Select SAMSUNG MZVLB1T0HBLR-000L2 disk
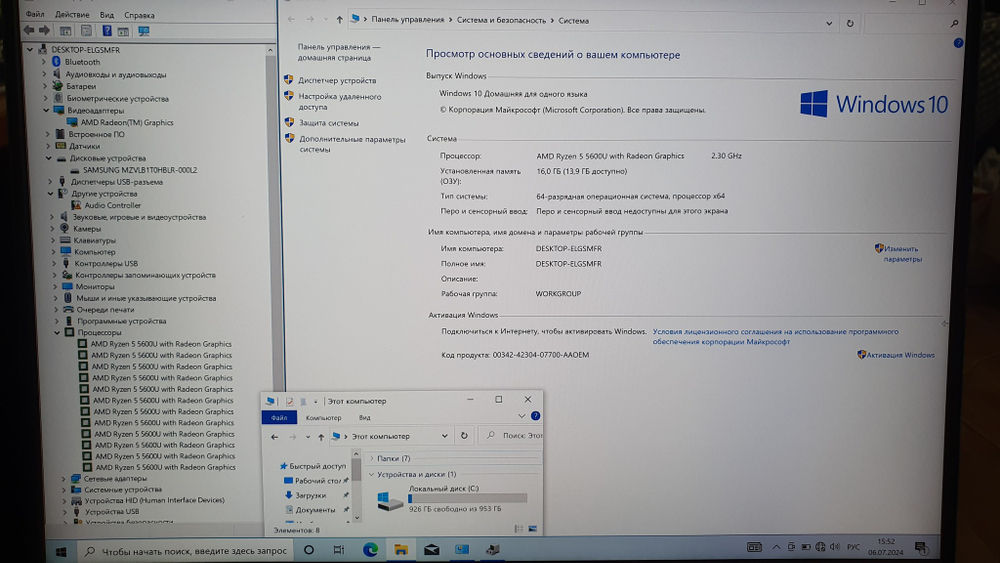Screen dimensions: 1000x563 coord(140,170)
